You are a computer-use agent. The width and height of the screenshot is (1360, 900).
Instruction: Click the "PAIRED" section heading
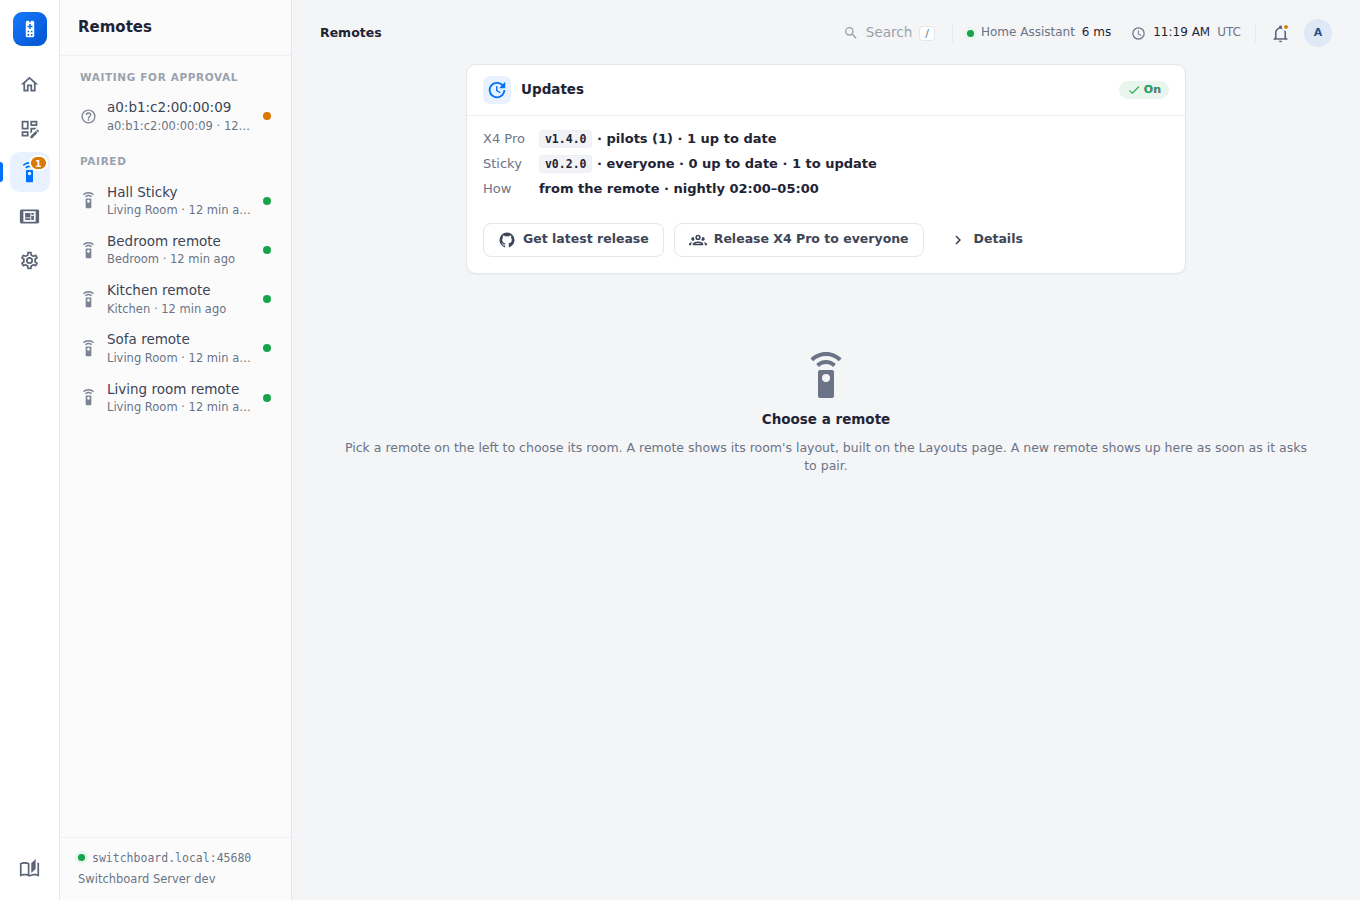pyautogui.click(x=103, y=161)
